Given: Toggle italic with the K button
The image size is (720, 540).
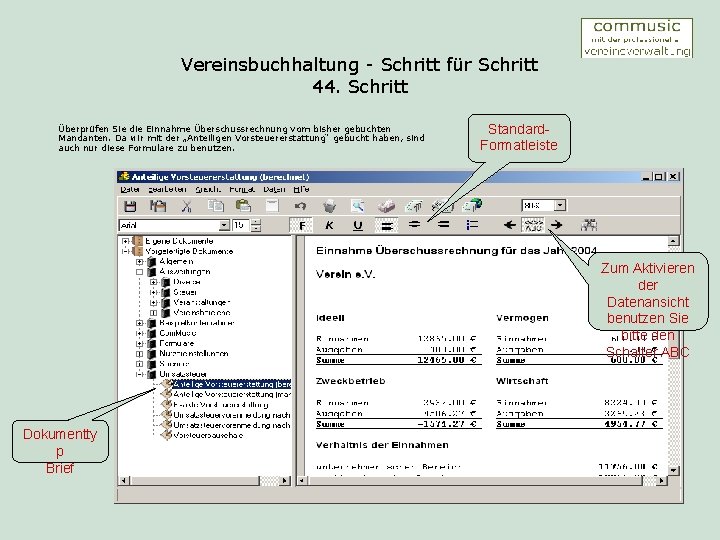Looking at the screenshot, I should pos(329,225).
